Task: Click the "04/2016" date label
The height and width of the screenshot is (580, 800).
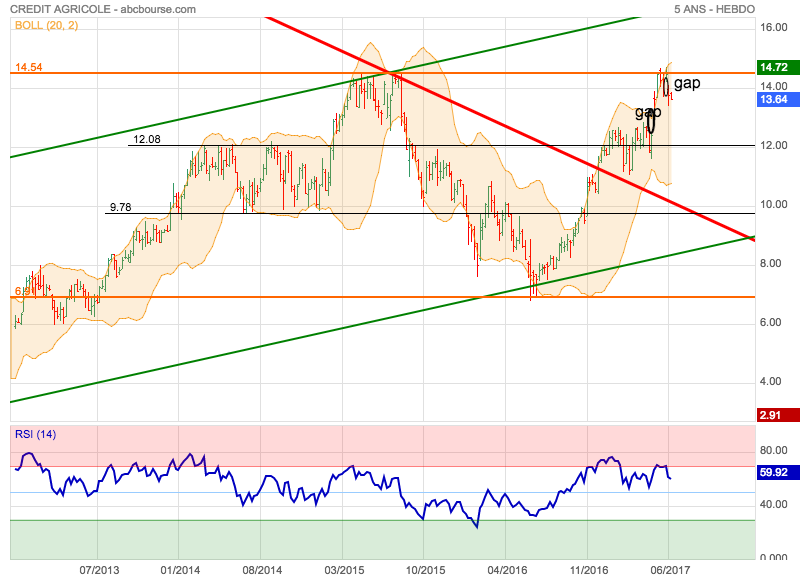Action: point(507,570)
